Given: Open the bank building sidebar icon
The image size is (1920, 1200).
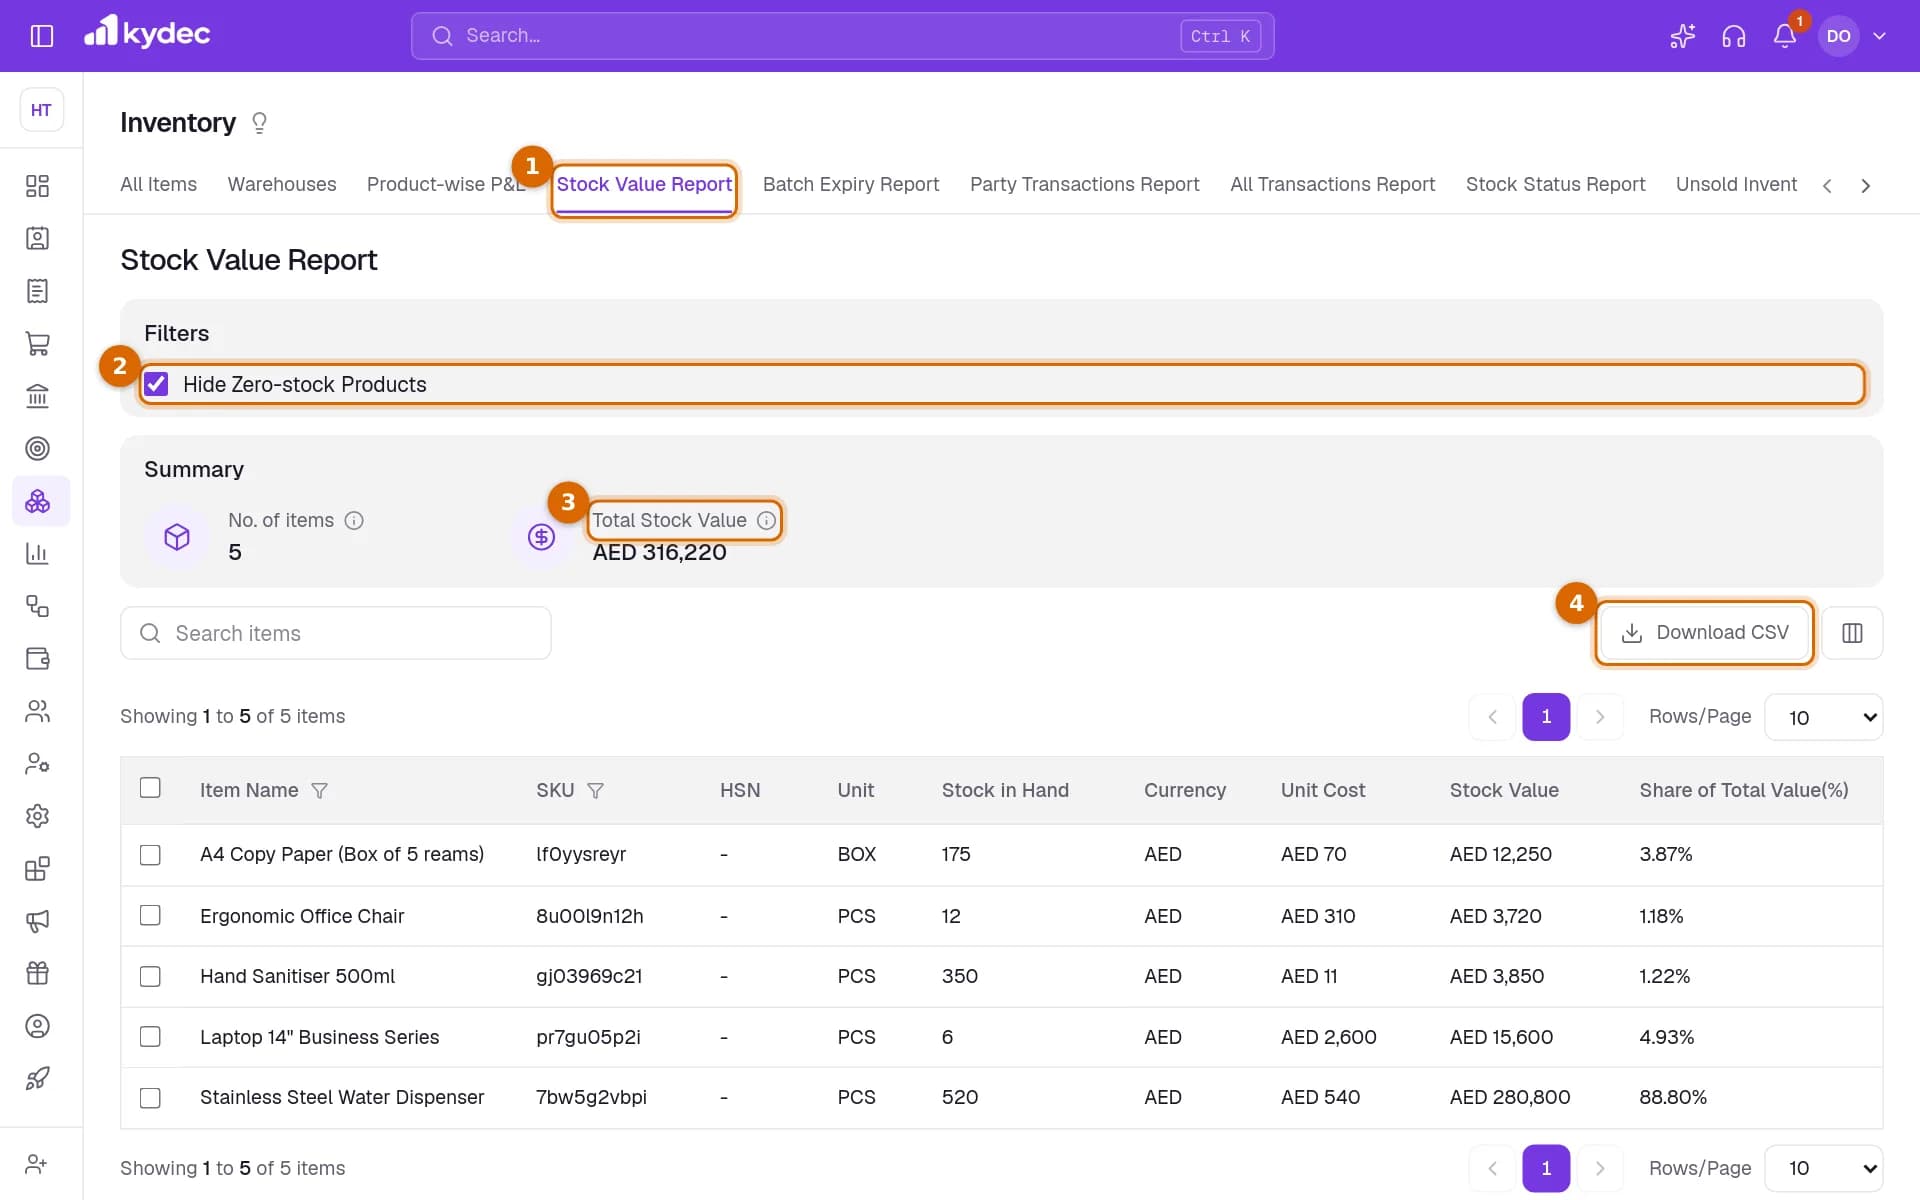Looking at the screenshot, I should click(37, 396).
